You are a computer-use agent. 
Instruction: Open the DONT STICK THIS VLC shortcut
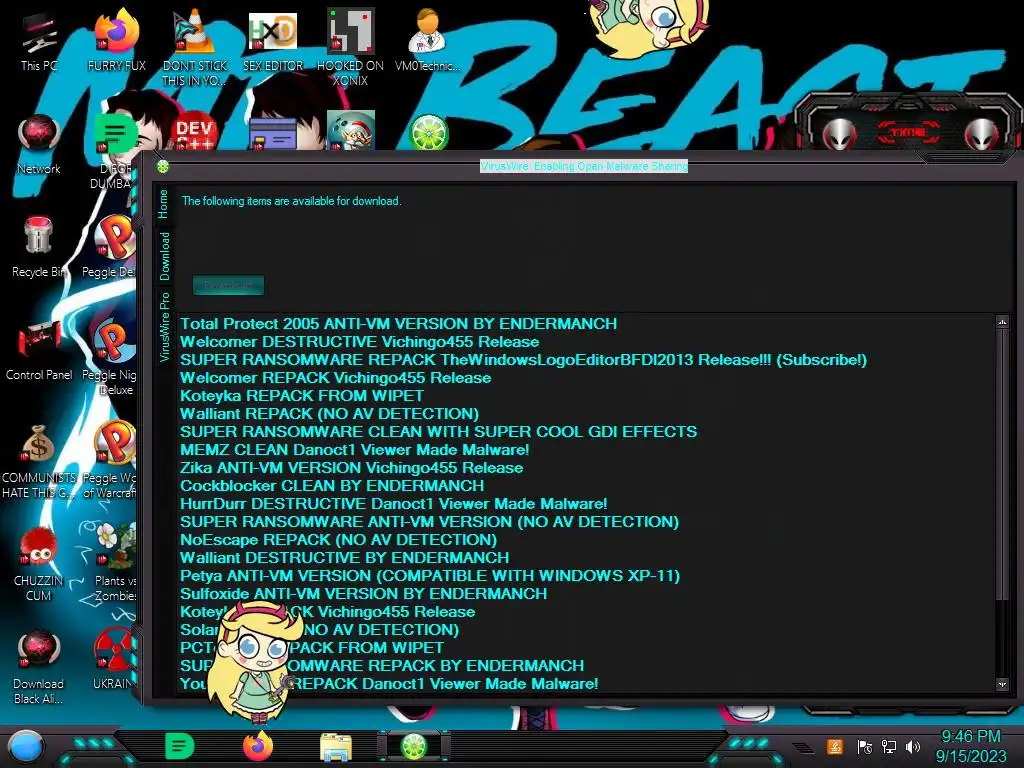pyautogui.click(x=194, y=47)
